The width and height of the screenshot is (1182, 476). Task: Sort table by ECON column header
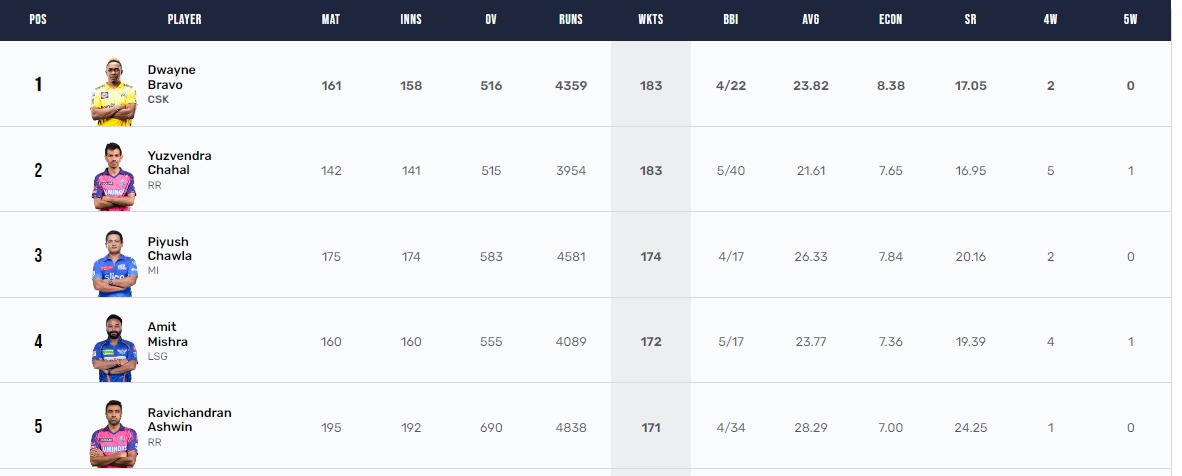tap(890, 20)
